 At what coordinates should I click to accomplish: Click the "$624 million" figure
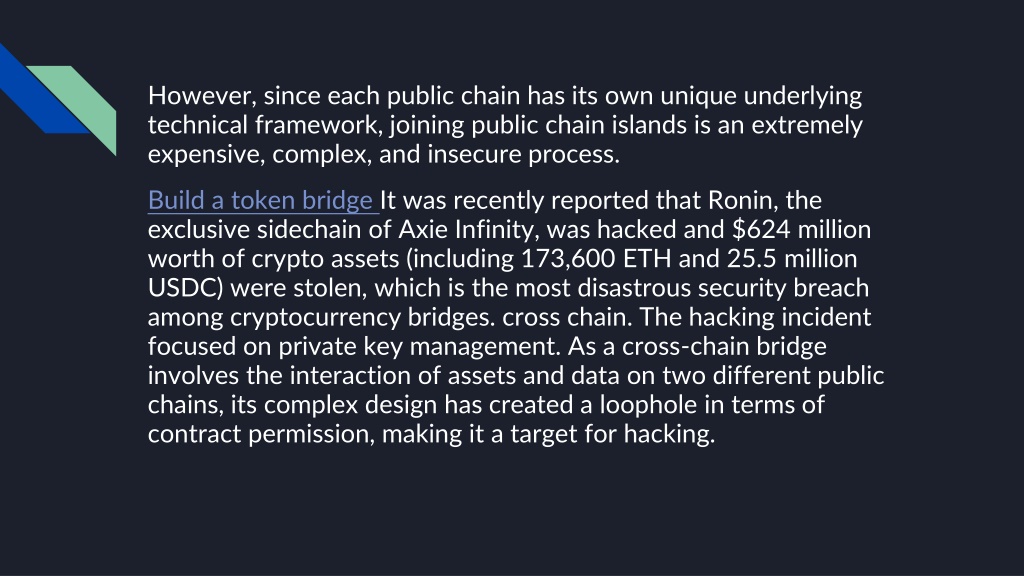point(801,230)
